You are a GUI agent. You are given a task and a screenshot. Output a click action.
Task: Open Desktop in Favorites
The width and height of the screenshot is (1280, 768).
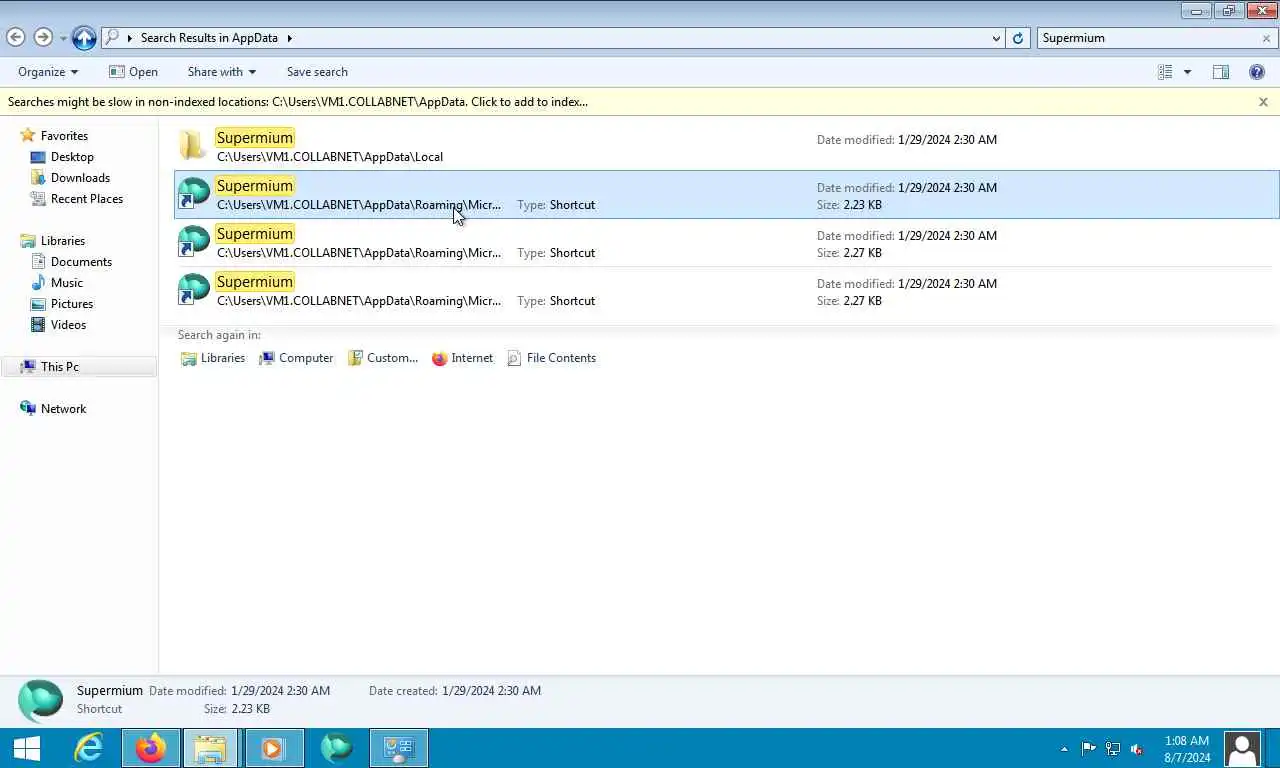pos(72,157)
